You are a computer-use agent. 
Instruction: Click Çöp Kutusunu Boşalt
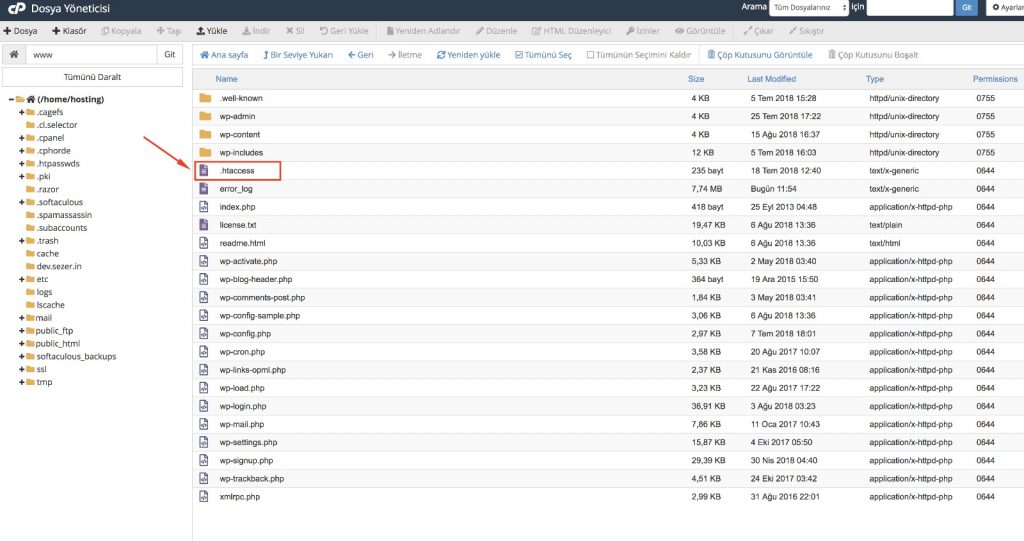(873, 55)
